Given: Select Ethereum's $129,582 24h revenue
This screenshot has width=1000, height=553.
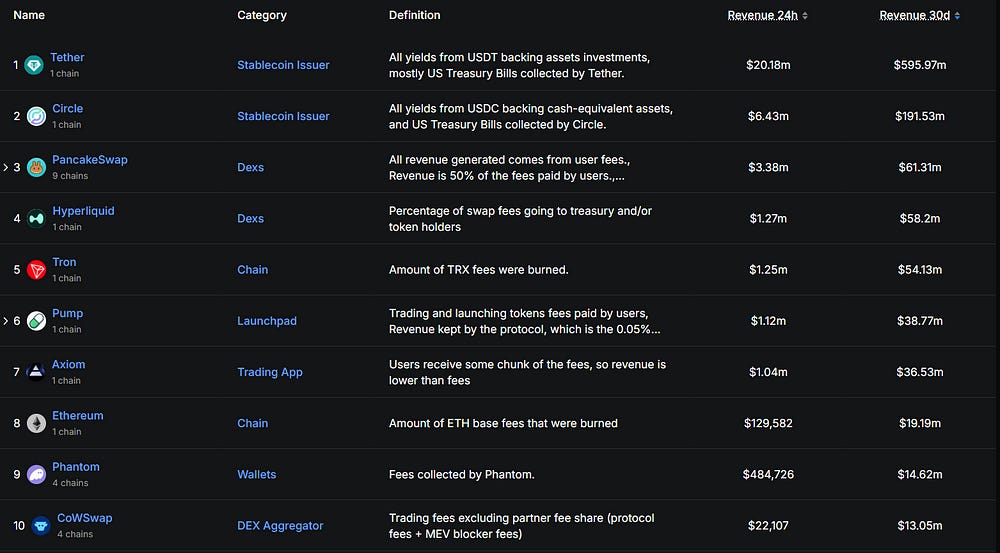Looking at the screenshot, I should tap(768, 423).
